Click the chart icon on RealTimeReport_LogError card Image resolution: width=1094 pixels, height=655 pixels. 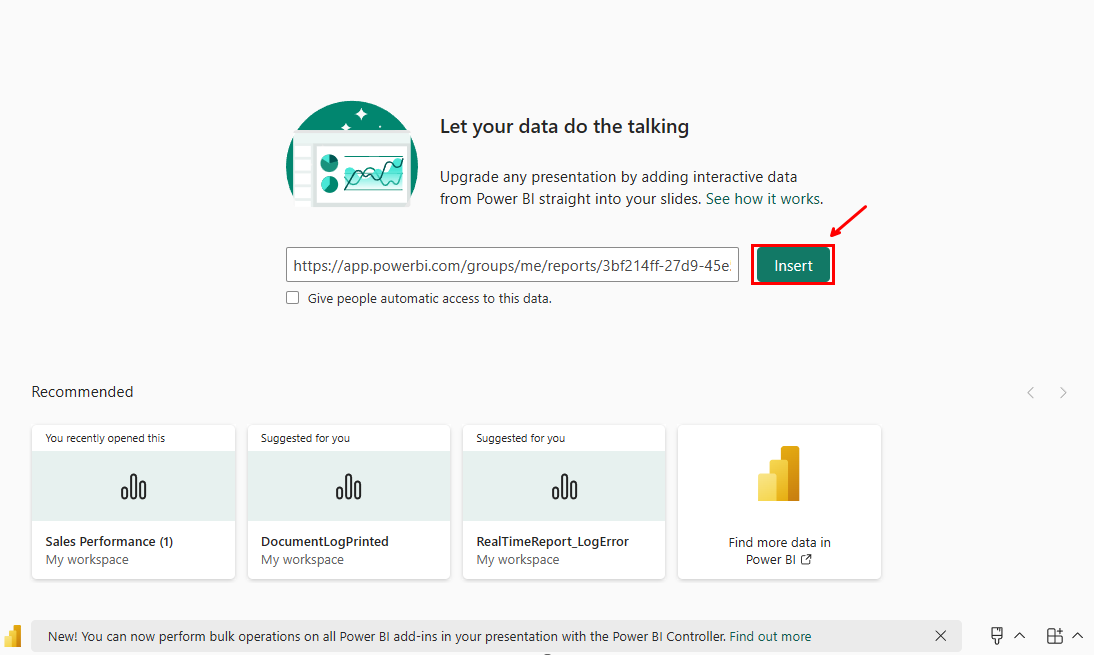563,486
